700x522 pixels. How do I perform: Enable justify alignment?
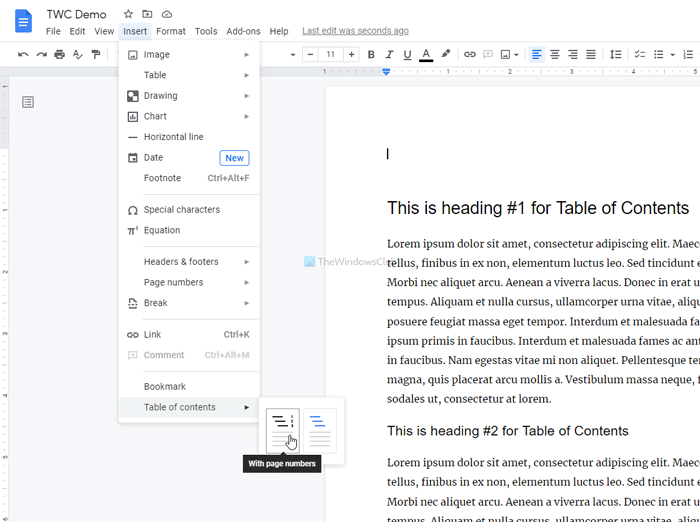click(x=591, y=54)
